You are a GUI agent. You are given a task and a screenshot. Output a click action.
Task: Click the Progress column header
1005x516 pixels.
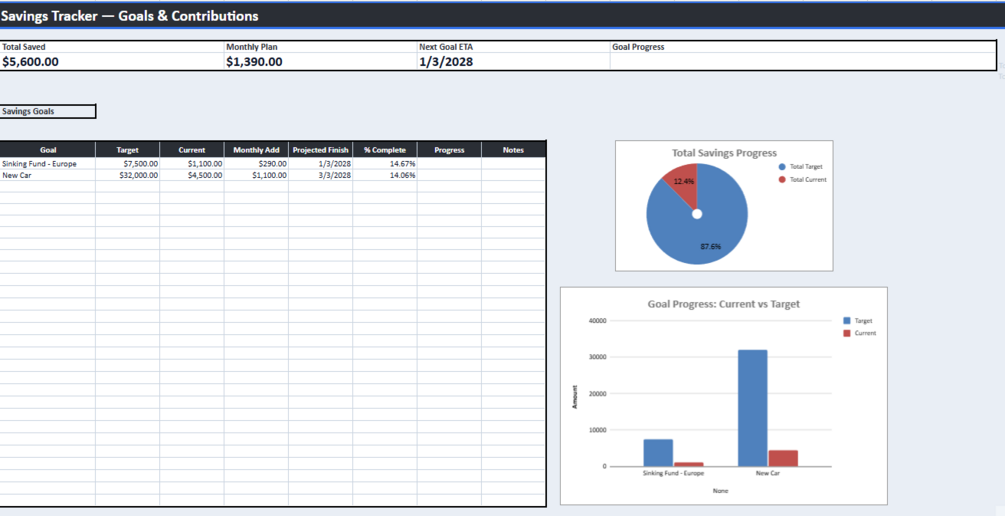(449, 150)
